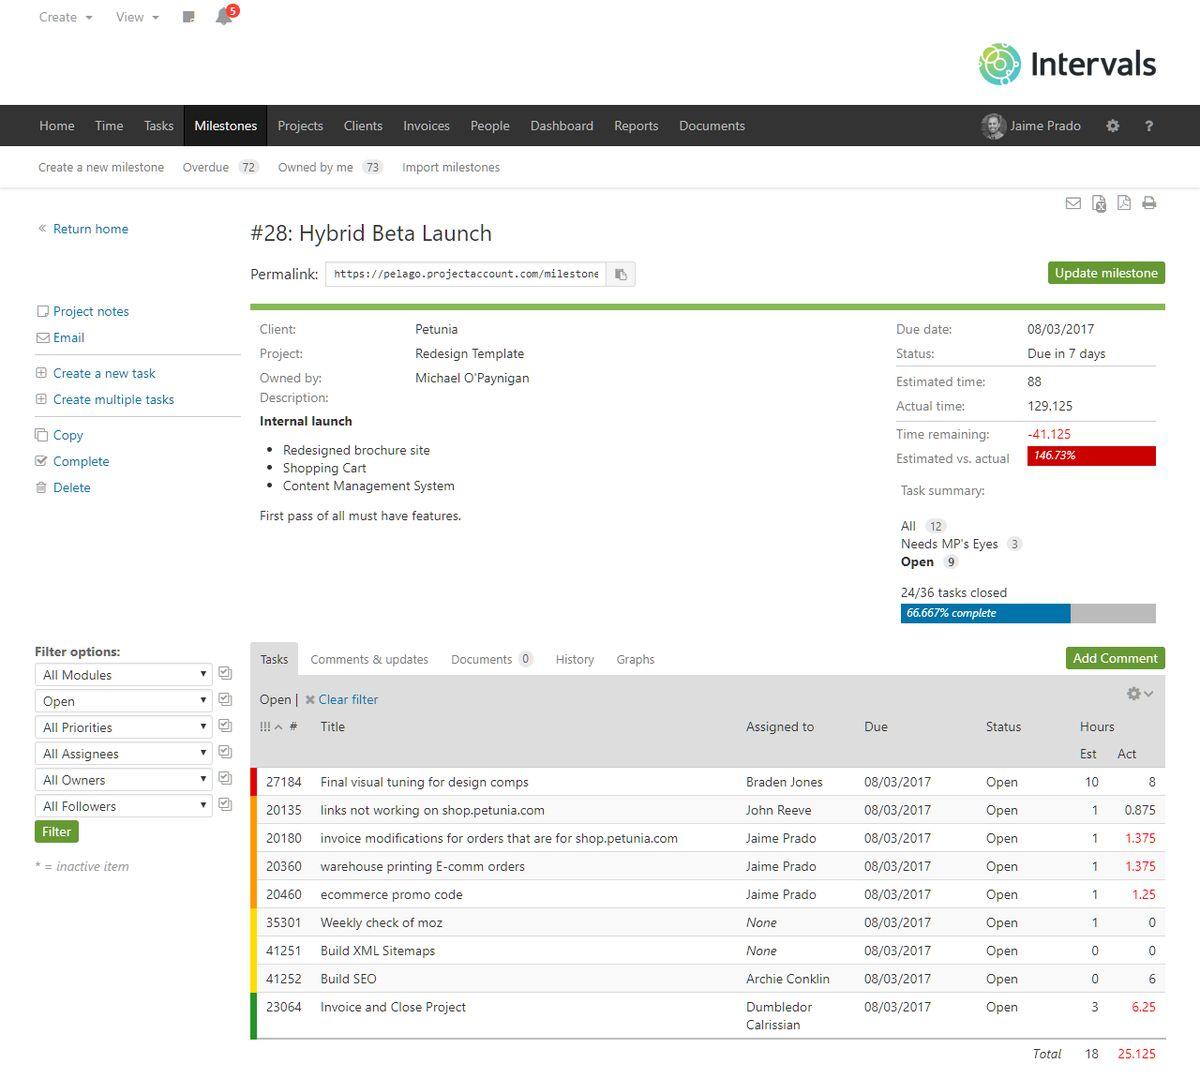Expand the All Assignees dropdown
Viewport: 1200px width, 1077px height.
pos(124,754)
